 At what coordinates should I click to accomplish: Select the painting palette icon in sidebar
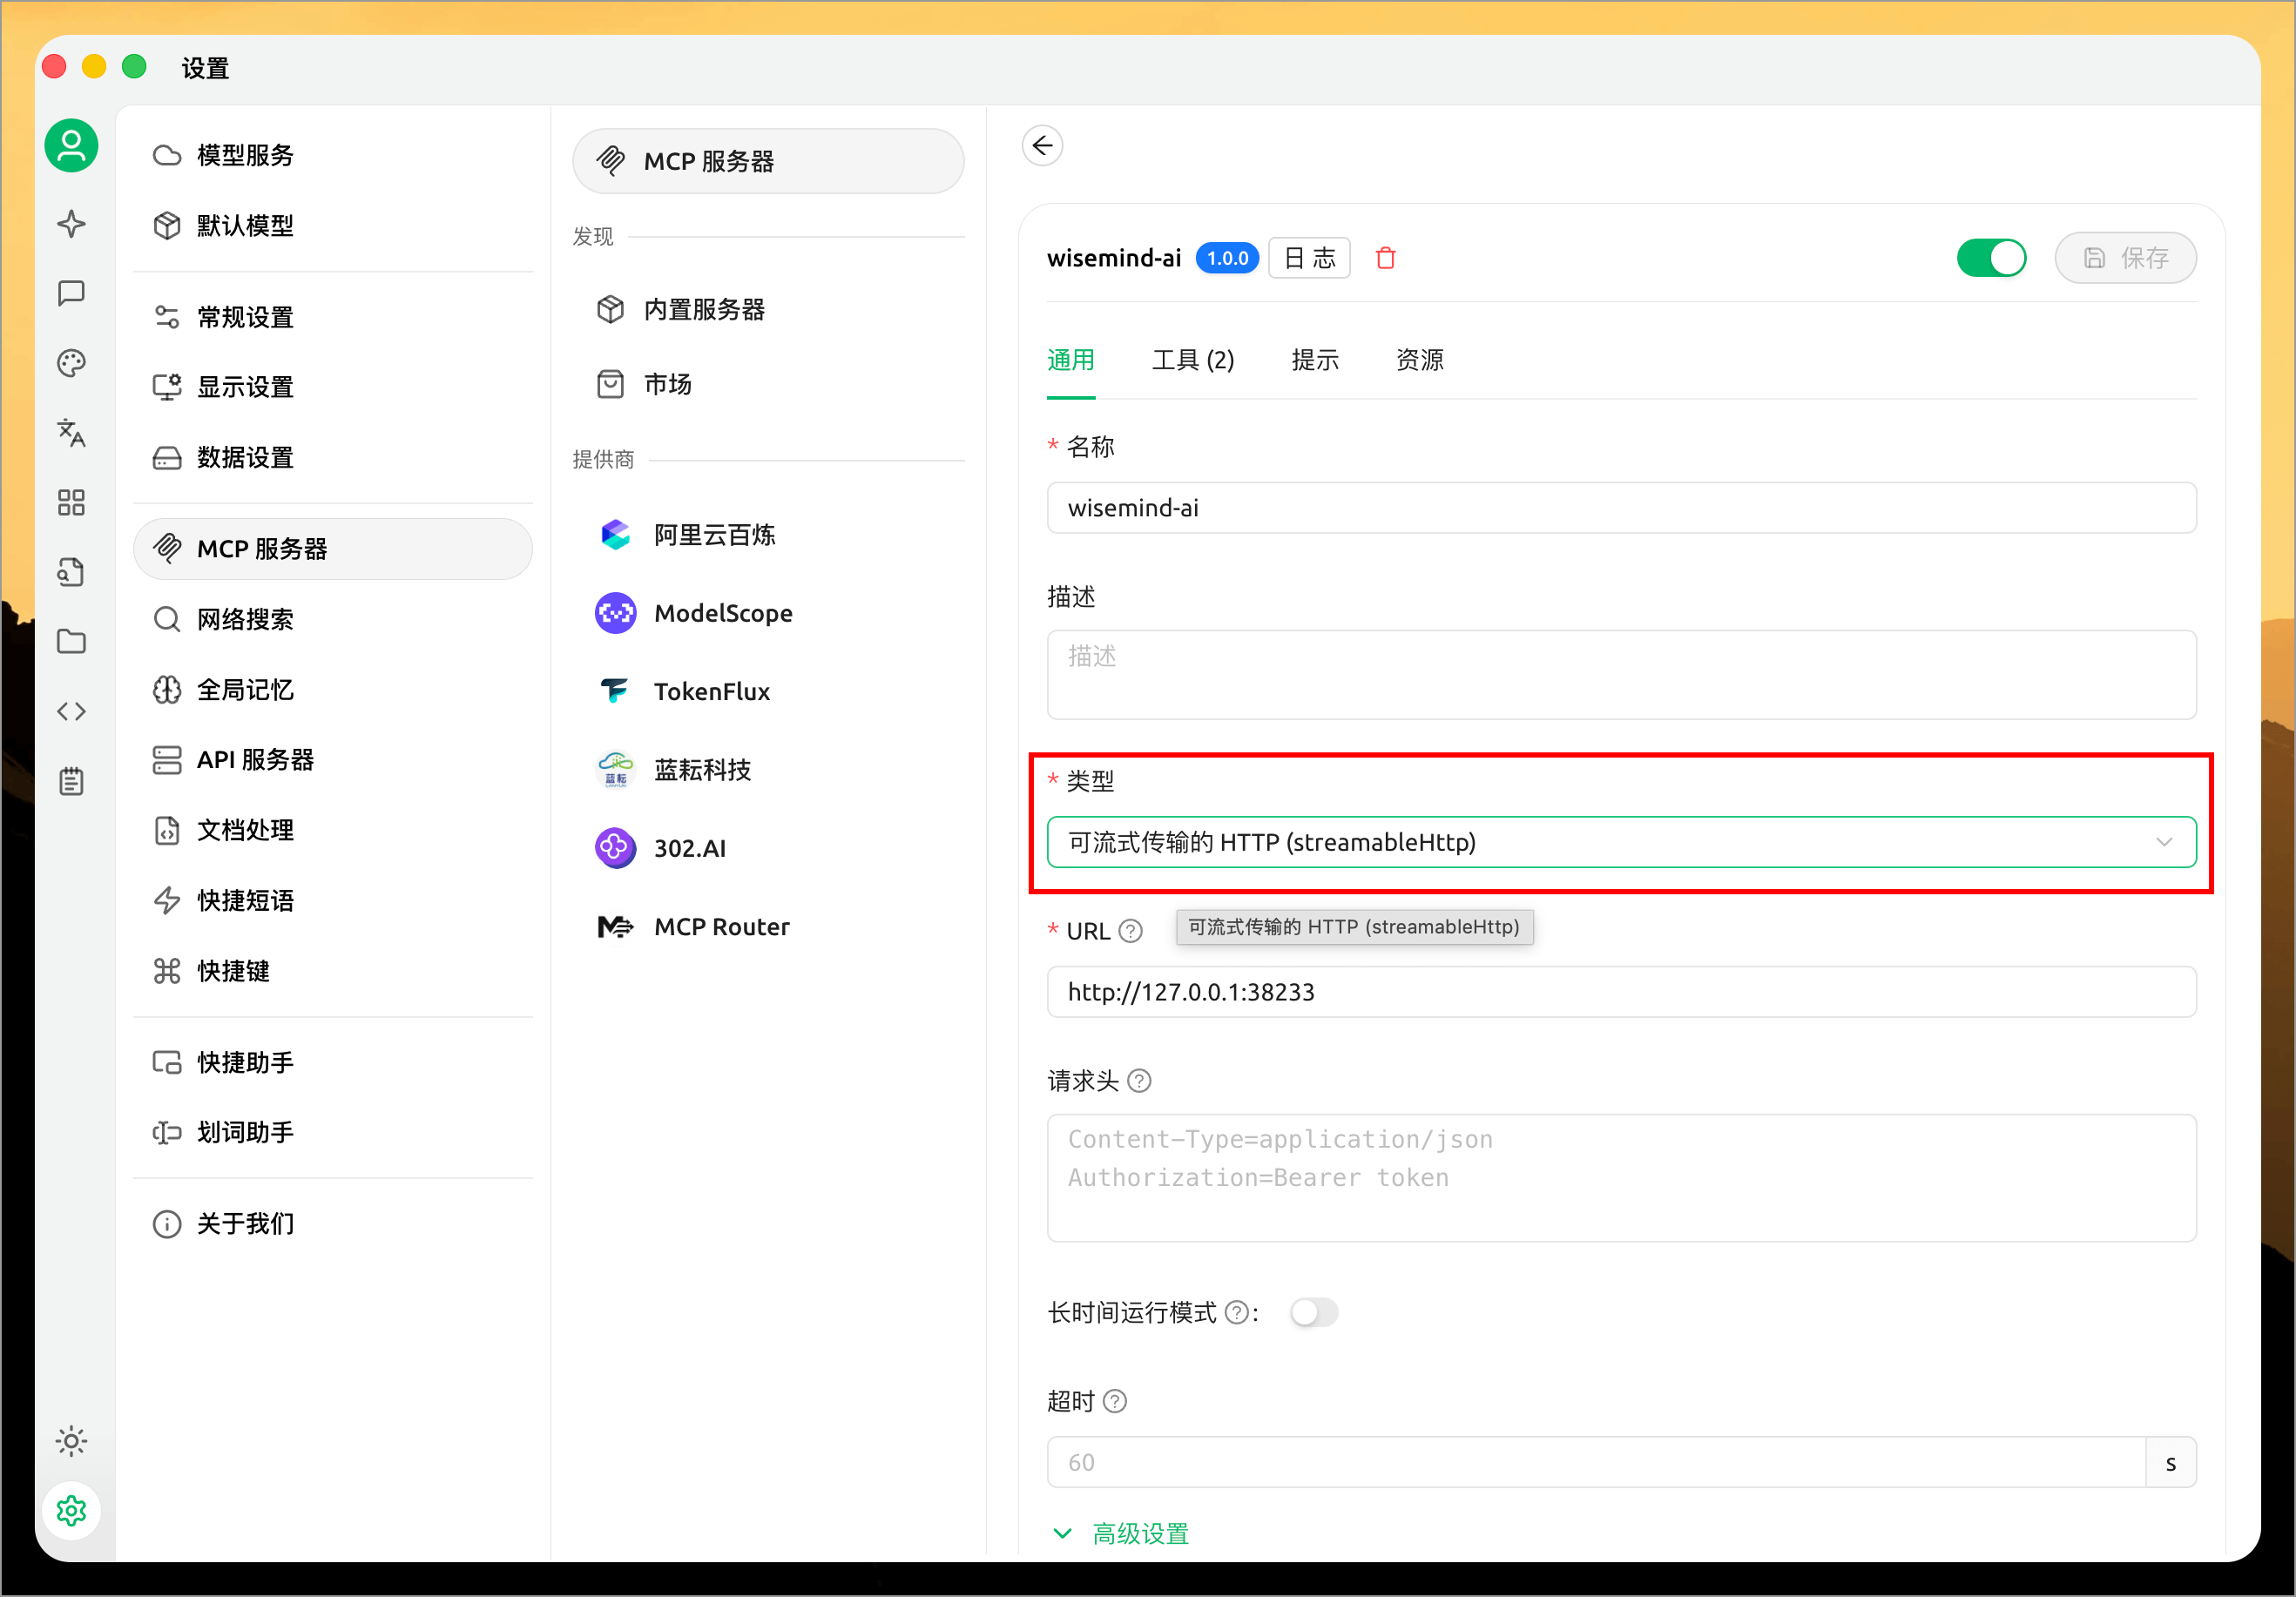[x=72, y=363]
